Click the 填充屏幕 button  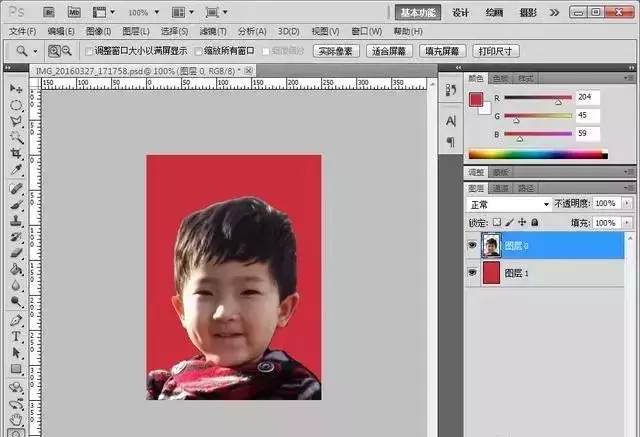click(x=442, y=51)
